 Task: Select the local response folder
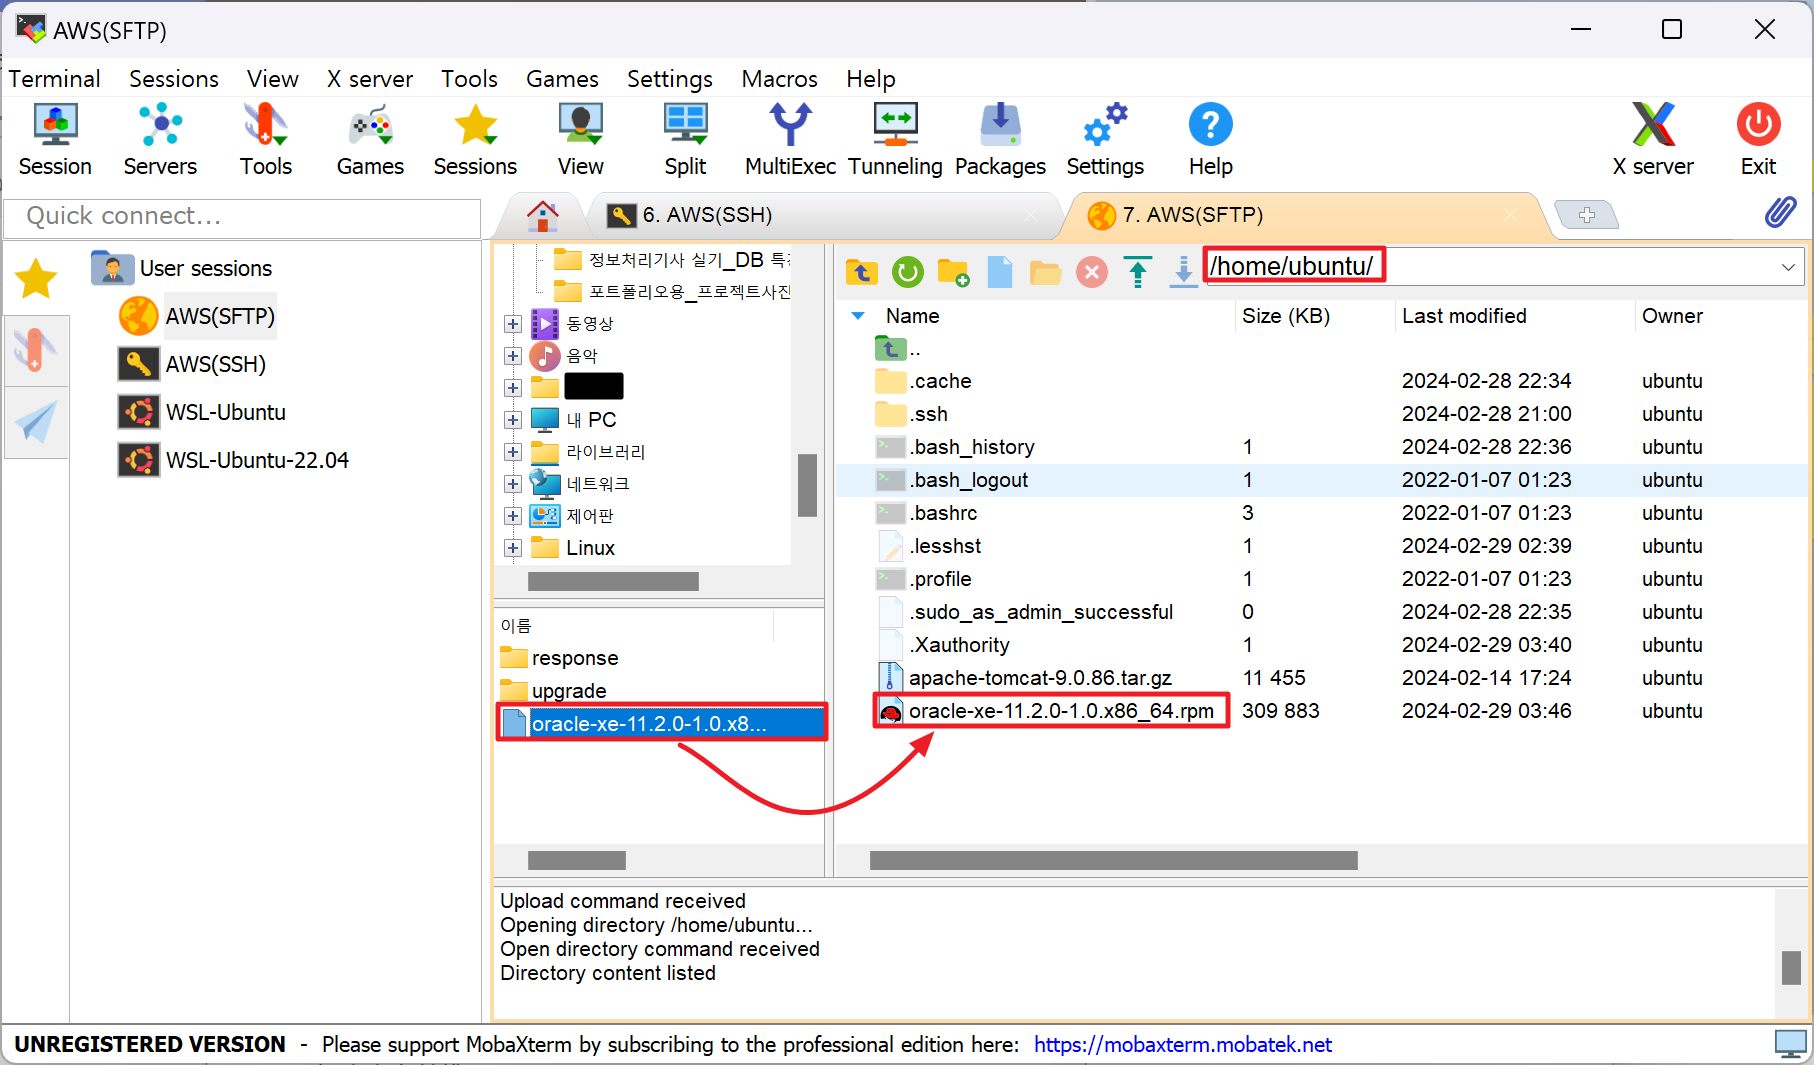(560, 658)
